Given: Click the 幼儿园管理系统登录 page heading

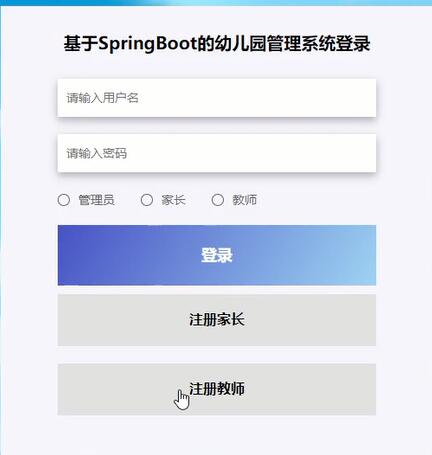Looking at the screenshot, I should (x=217, y=44).
